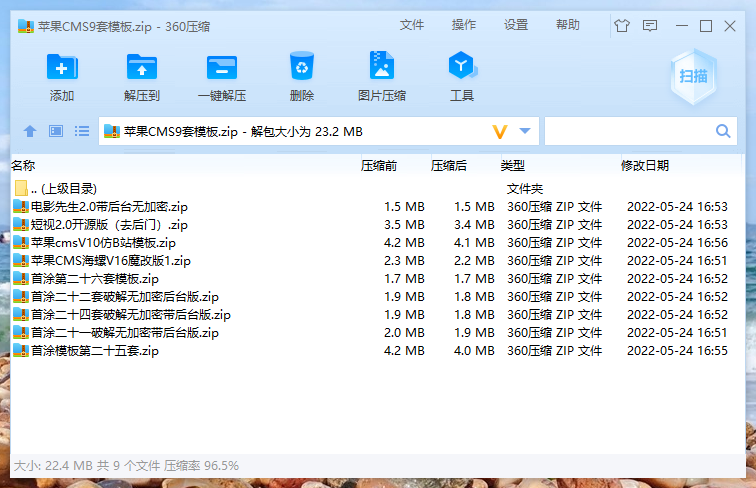This screenshot has width=756, height=488.
Task: Open the feedback message icon
Action: click(650, 26)
